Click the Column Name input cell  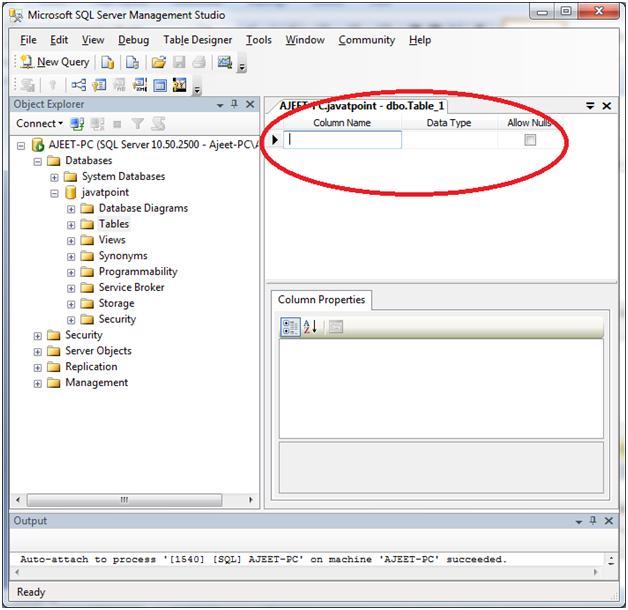pyautogui.click(x=342, y=140)
